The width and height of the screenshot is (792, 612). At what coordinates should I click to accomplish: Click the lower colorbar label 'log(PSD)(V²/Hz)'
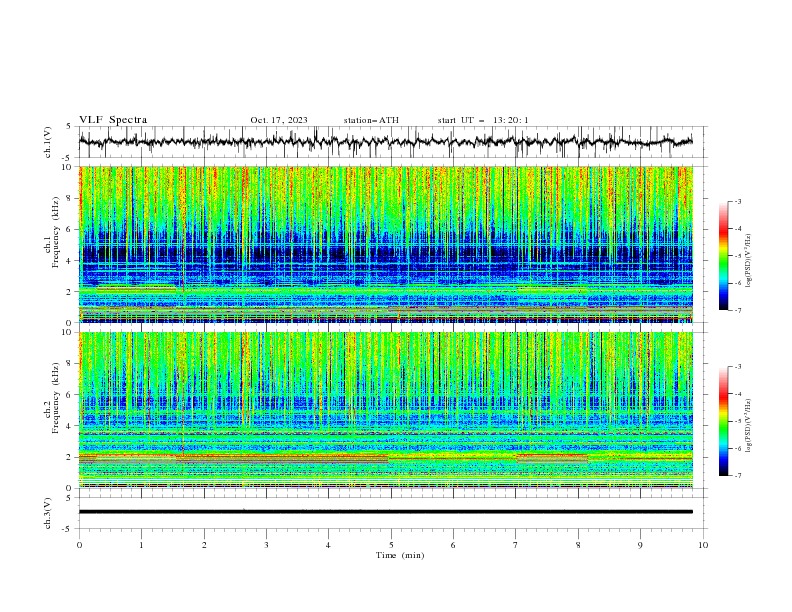[x=749, y=426]
